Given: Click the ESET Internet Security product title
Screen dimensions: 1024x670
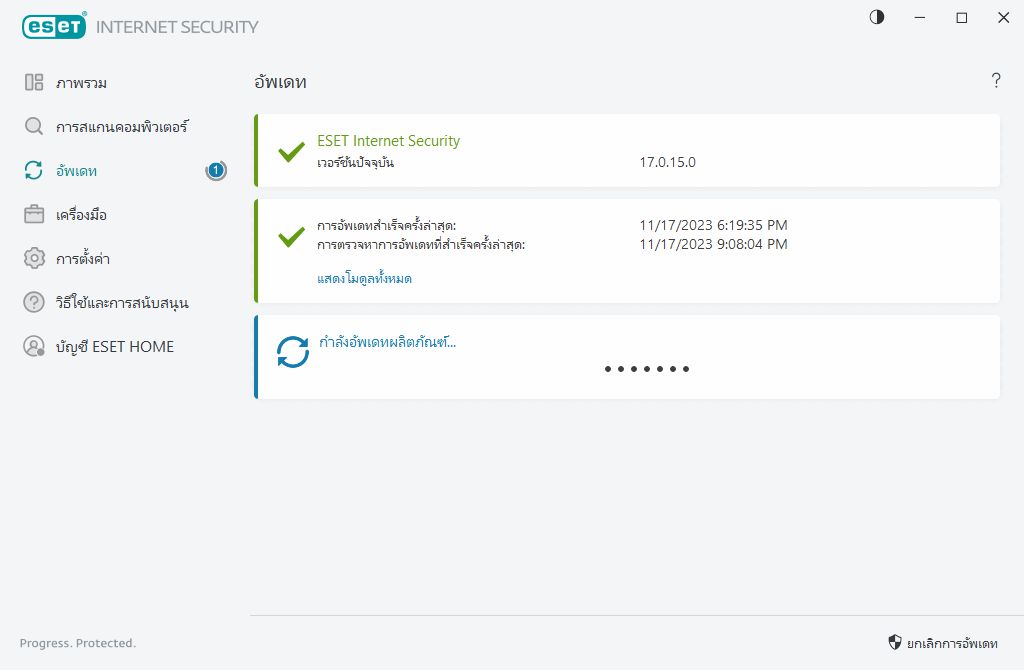Looking at the screenshot, I should click(x=388, y=141).
